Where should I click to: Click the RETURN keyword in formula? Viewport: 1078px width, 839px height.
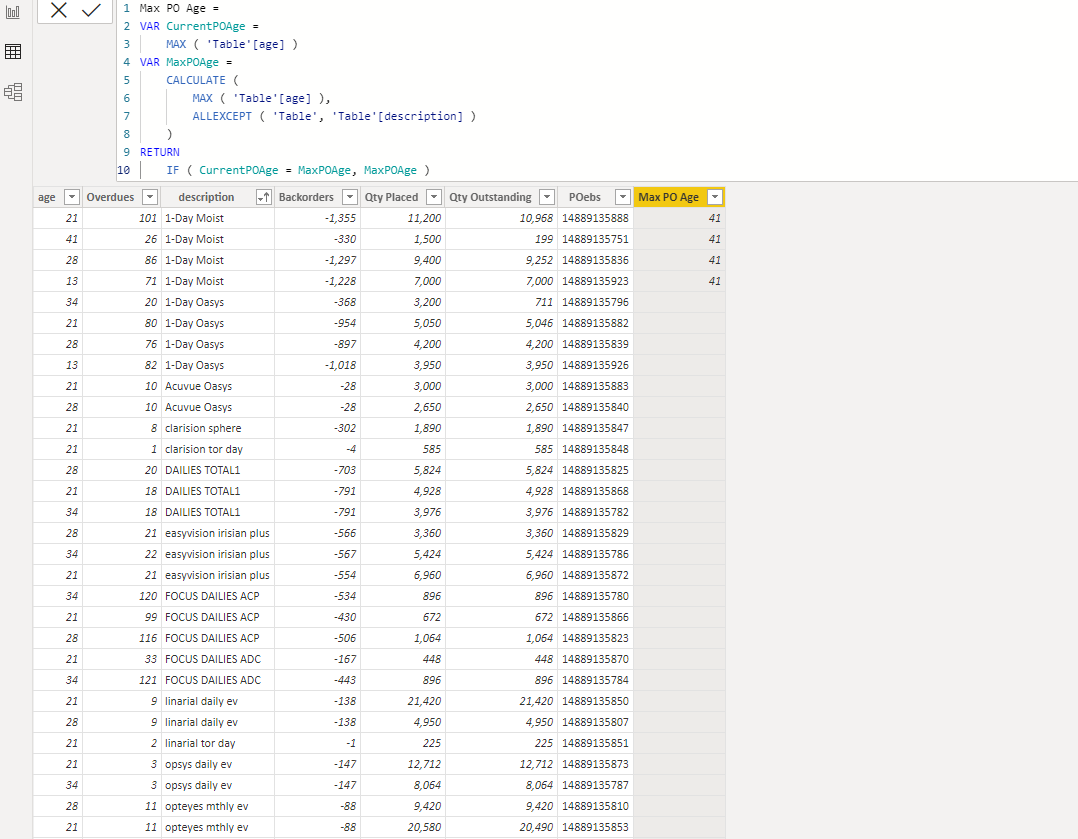[x=160, y=152]
